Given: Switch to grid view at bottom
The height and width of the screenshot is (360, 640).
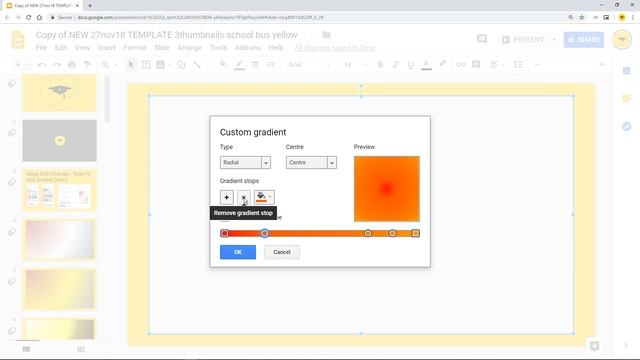Looking at the screenshot, I should [x=81, y=349].
